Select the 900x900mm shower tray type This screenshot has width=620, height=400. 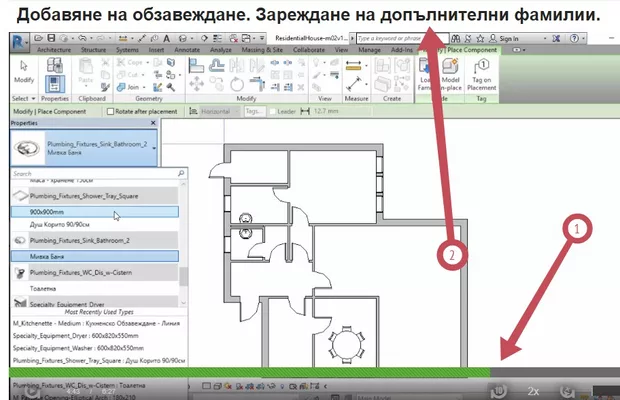[x=95, y=212]
